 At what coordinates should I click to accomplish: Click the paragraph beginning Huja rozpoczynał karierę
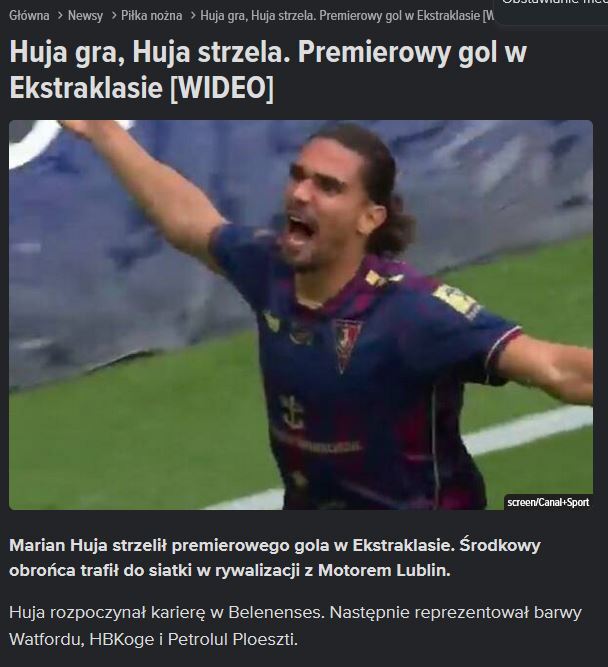[295, 626]
